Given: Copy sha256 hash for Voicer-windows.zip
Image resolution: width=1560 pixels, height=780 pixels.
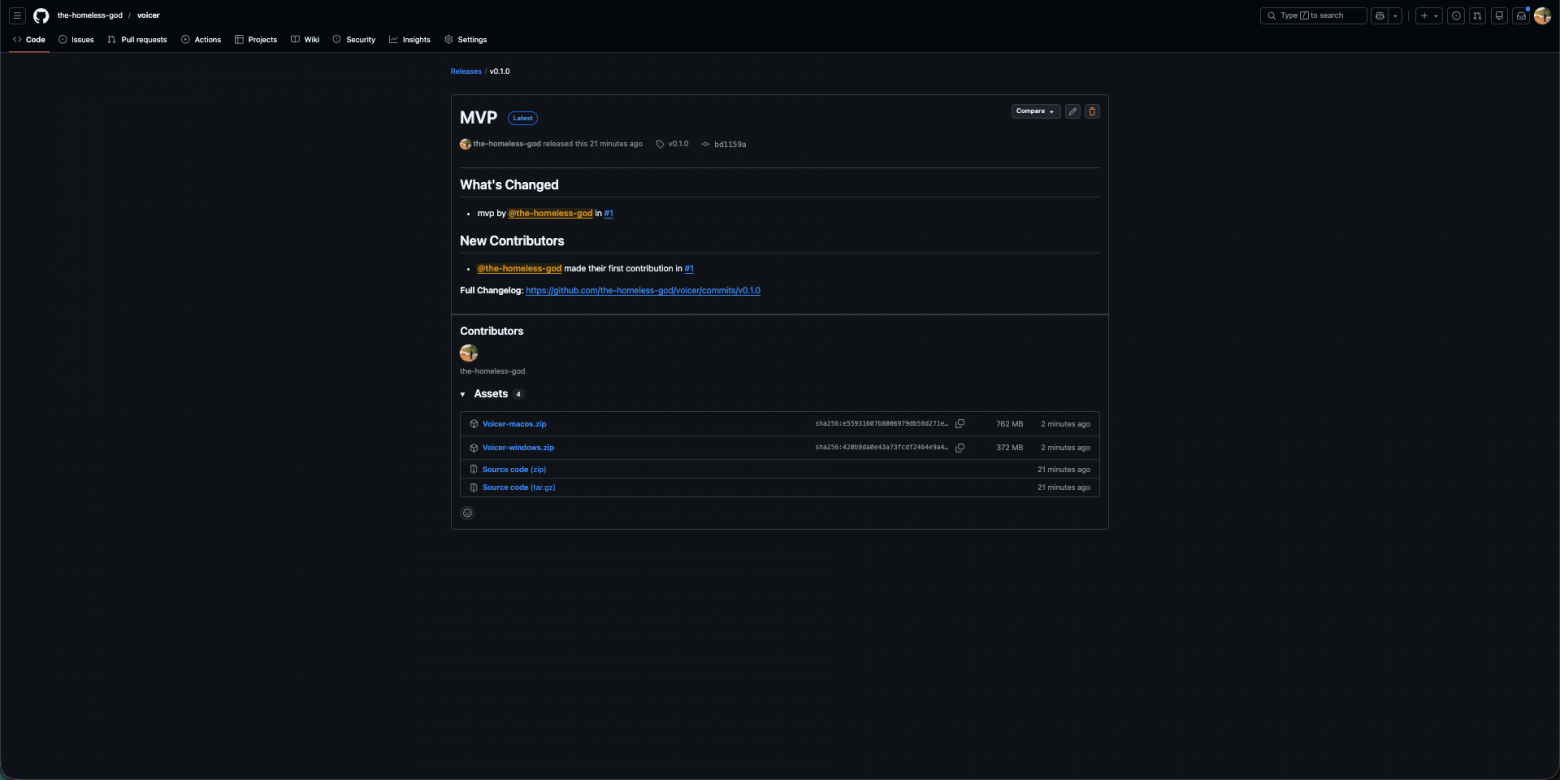Looking at the screenshot, I should pyautogui.click(x=960, y=448).
